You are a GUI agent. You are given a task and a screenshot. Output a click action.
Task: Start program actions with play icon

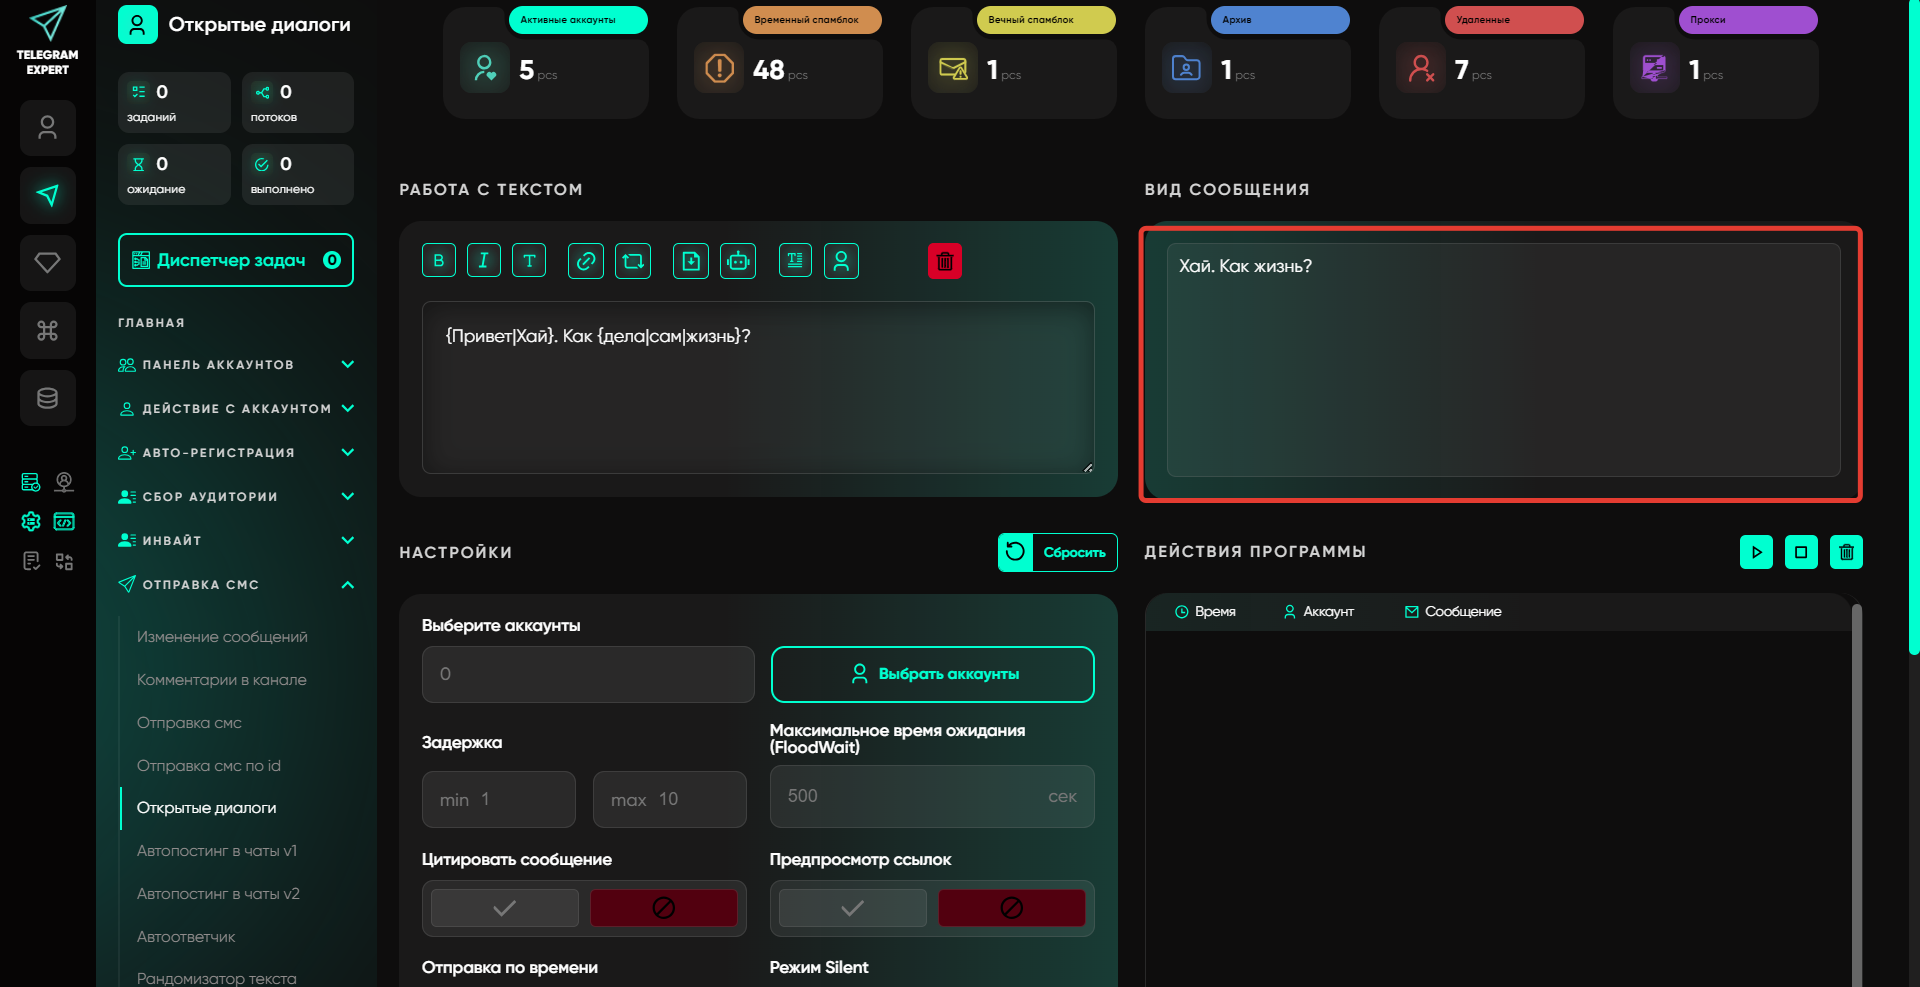[1756, 552]
